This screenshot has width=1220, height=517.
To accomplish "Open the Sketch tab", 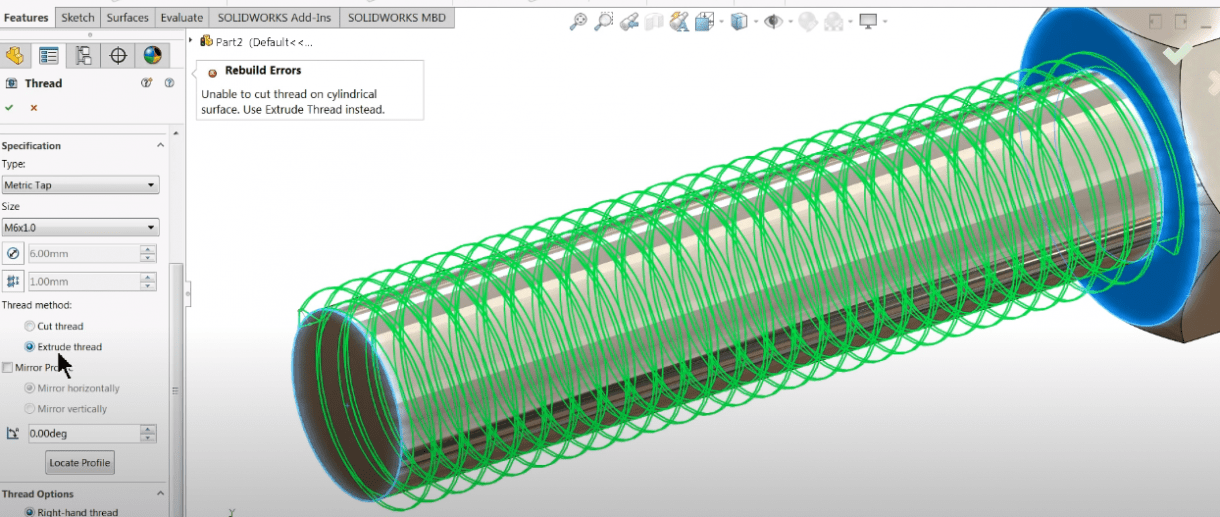I will coord(77,18).
